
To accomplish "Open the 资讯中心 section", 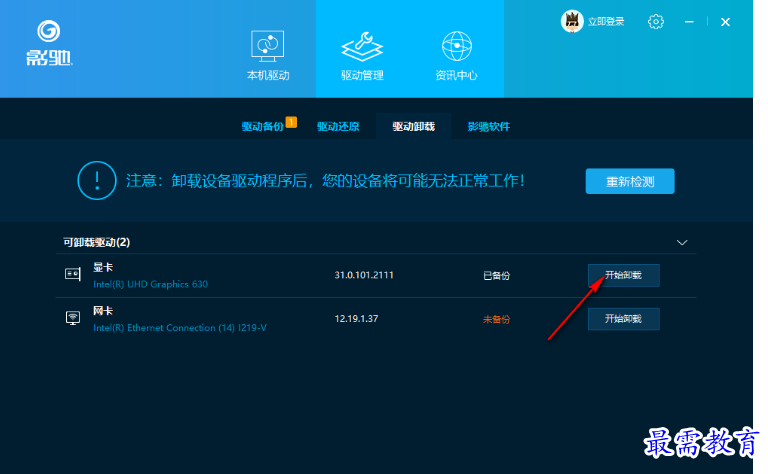I will 456,55.
